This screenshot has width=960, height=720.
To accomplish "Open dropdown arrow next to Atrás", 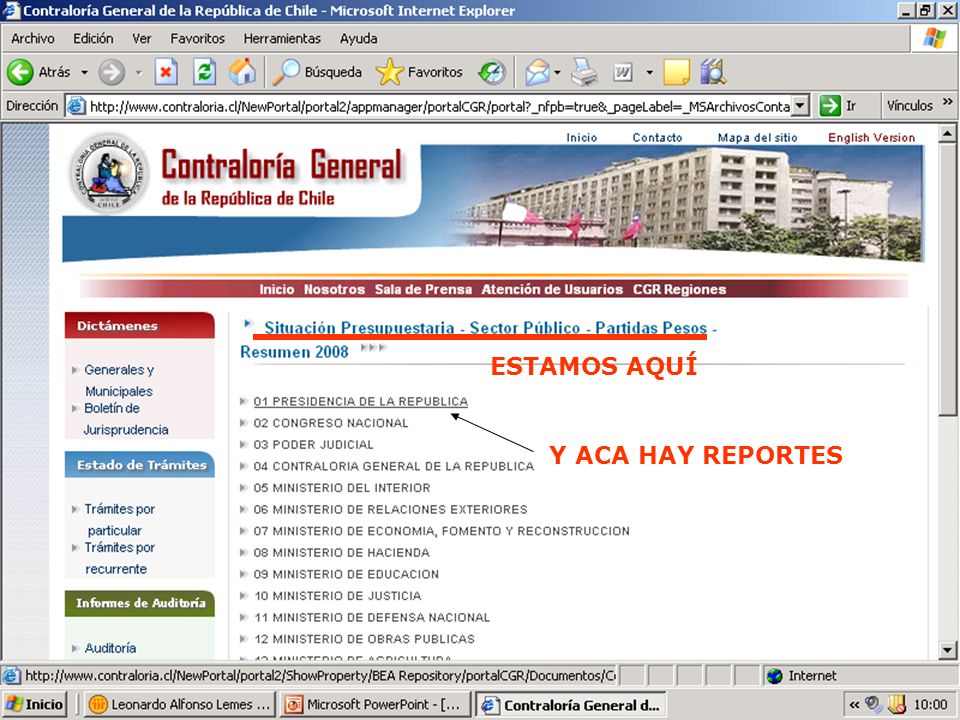I will tap(84, 72).
